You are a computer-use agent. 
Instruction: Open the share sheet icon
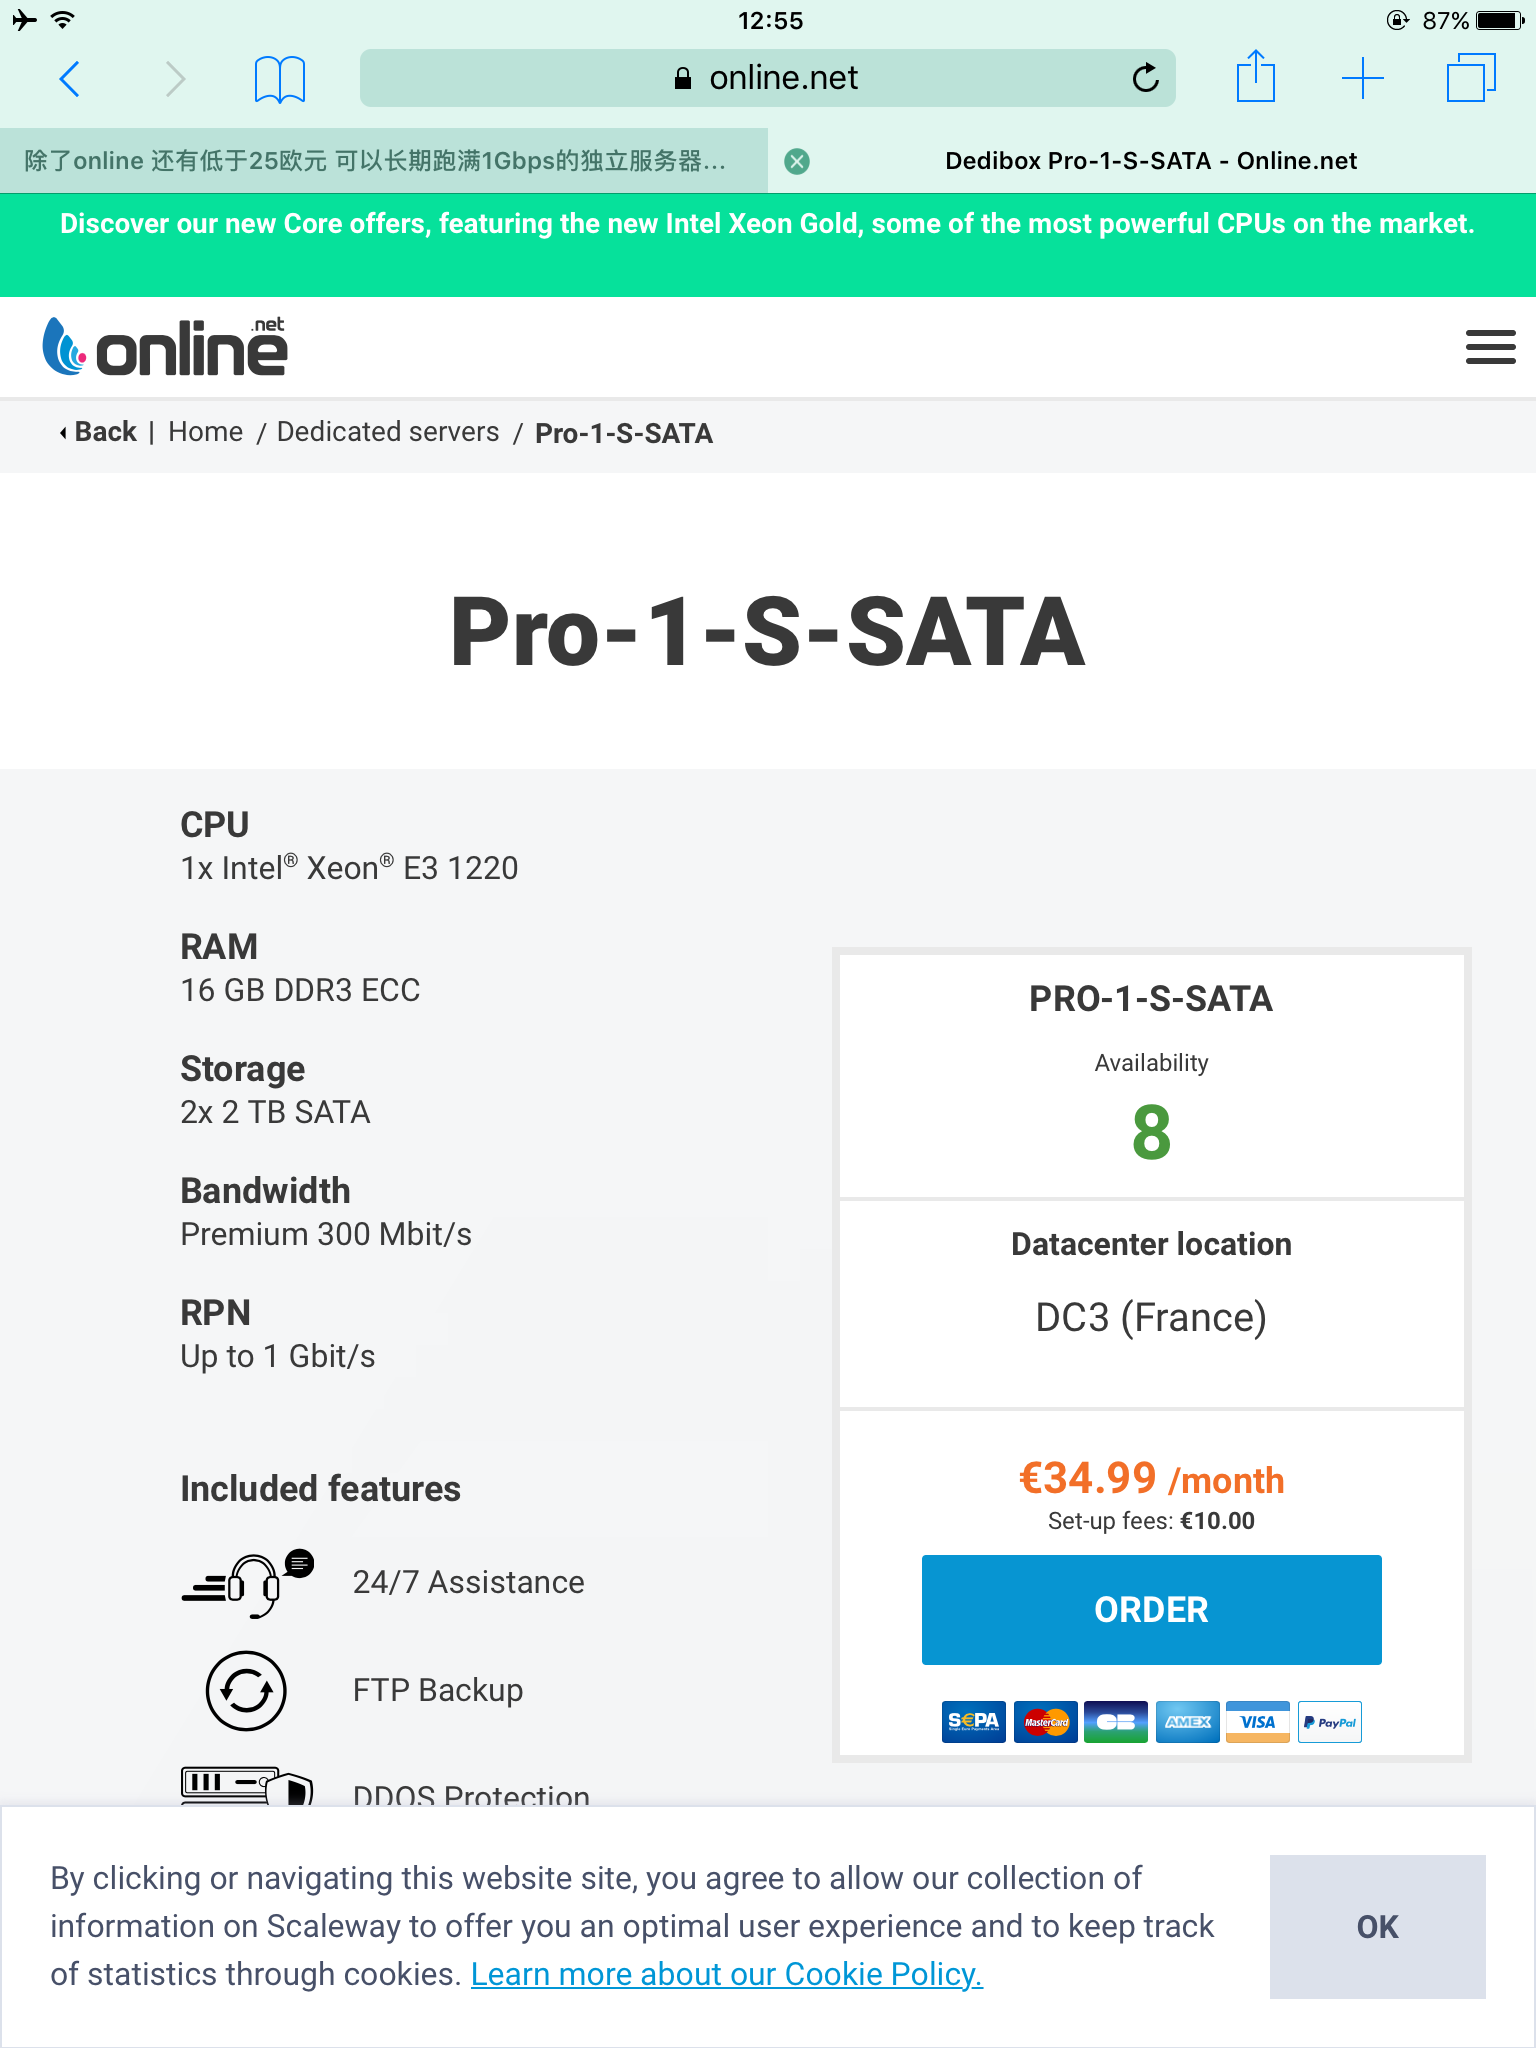click(1255, 77)
